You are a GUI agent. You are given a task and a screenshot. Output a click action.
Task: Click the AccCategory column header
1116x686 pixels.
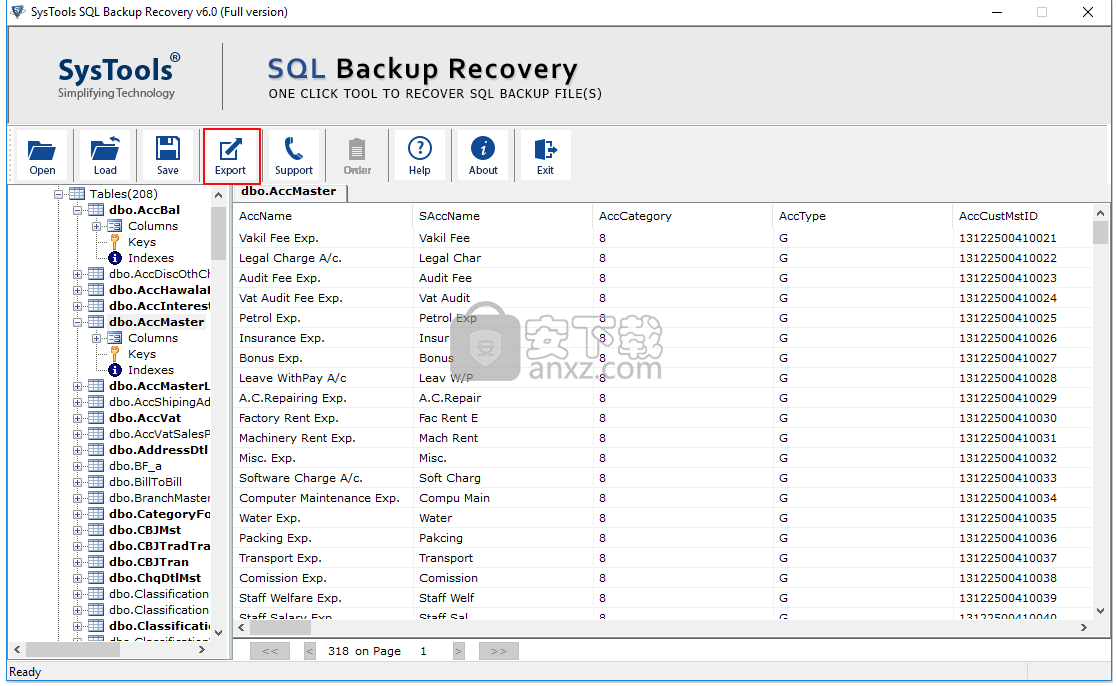click(x=682, y=216)
